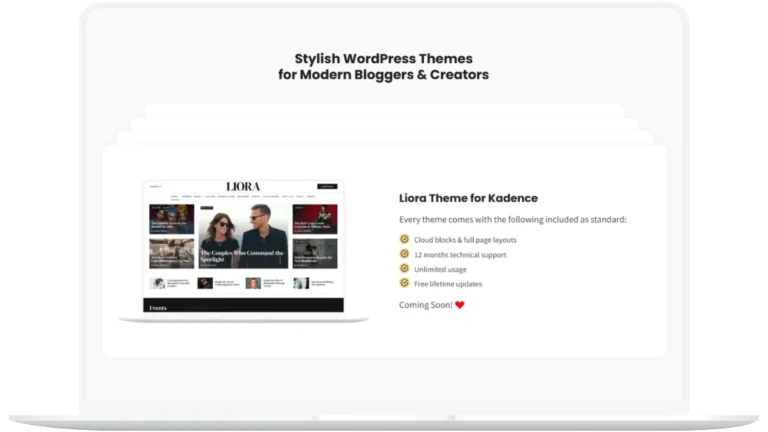
Task: Click the black Events bar in the preview
Action: pyautogui.click(x=243, y=305)
